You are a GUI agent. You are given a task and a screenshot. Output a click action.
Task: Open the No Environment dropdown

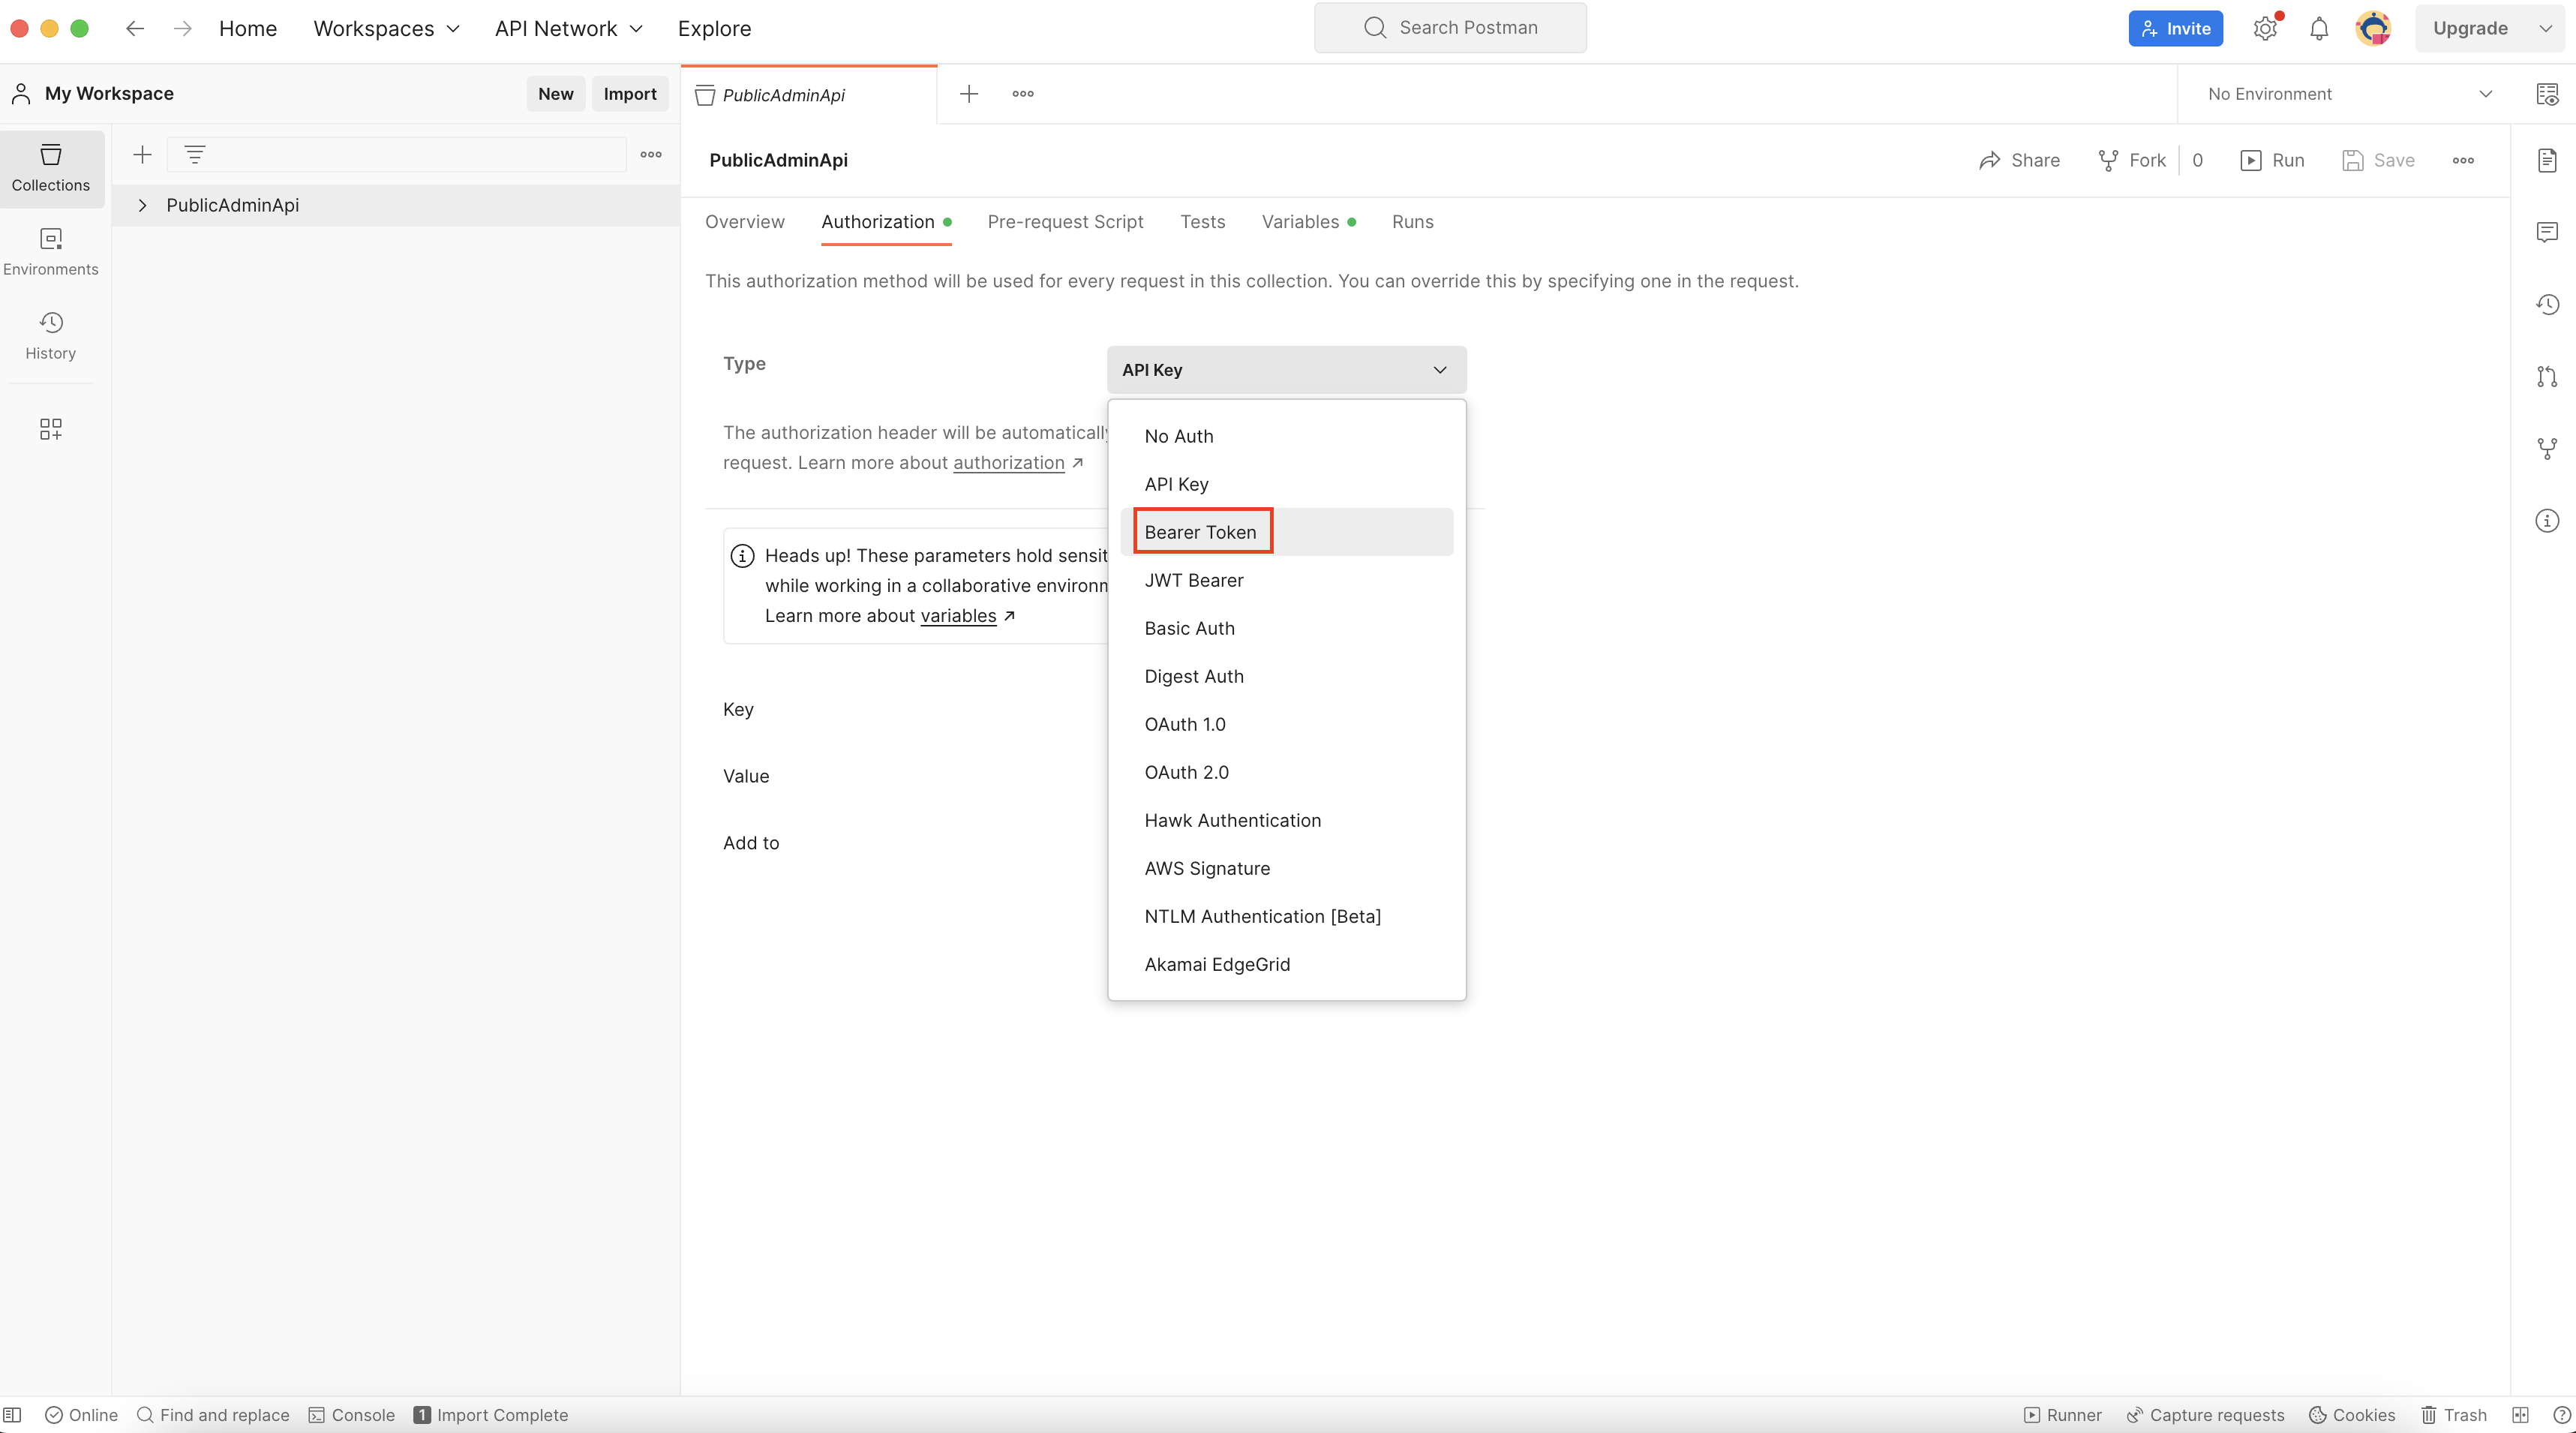tap(2349, 94)
